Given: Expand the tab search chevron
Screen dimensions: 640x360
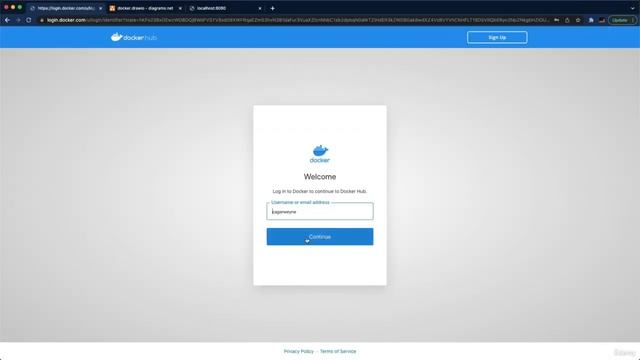Looking at the screenshot, I should (x=632, y=8).
